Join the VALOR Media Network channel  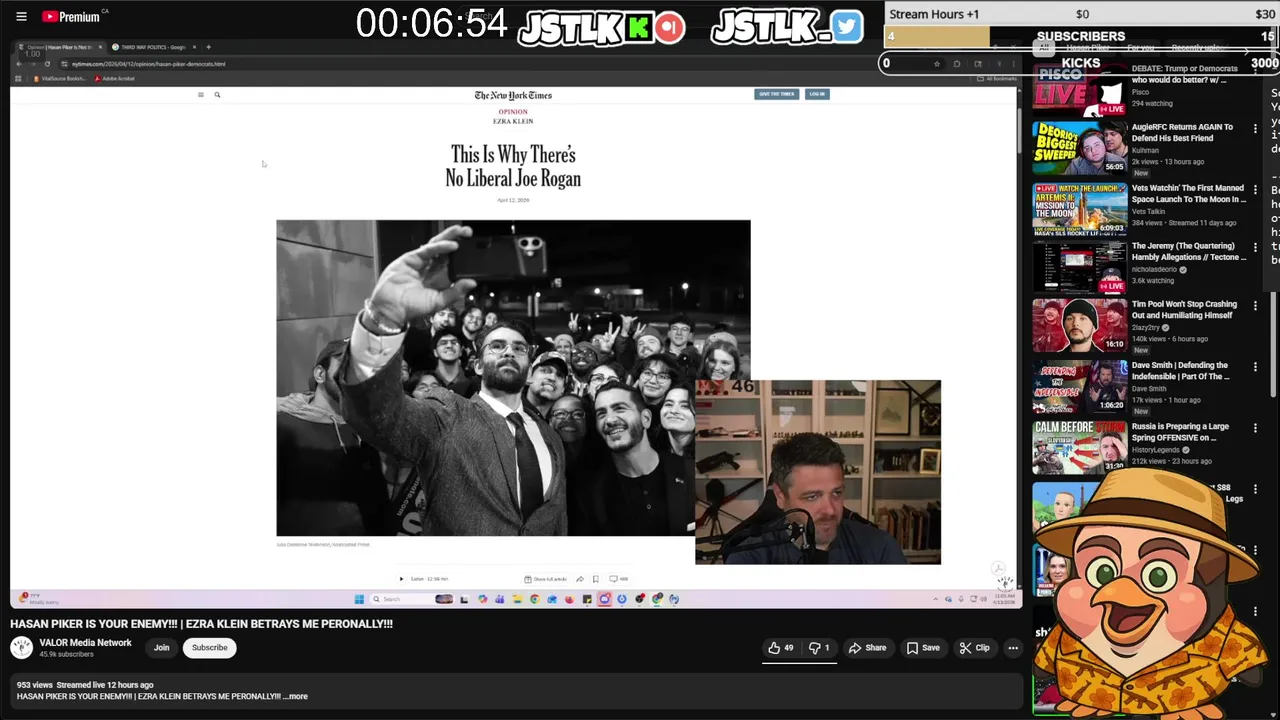pos(161,648)
